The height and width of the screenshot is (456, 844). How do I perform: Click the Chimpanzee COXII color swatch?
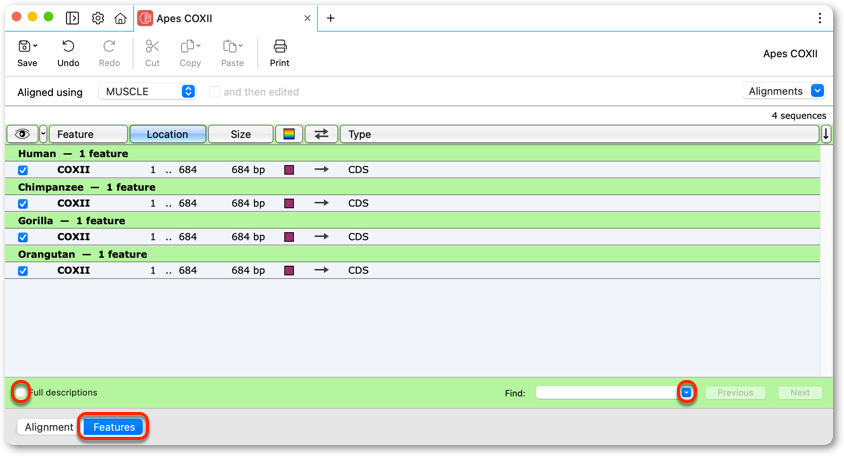pyautogui.click(x=289, y=204)
